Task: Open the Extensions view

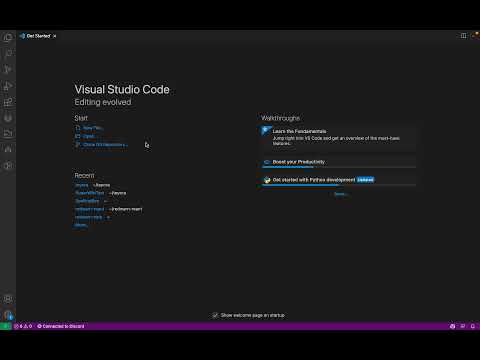Action: pyautogui.click(x=8, y=102)
